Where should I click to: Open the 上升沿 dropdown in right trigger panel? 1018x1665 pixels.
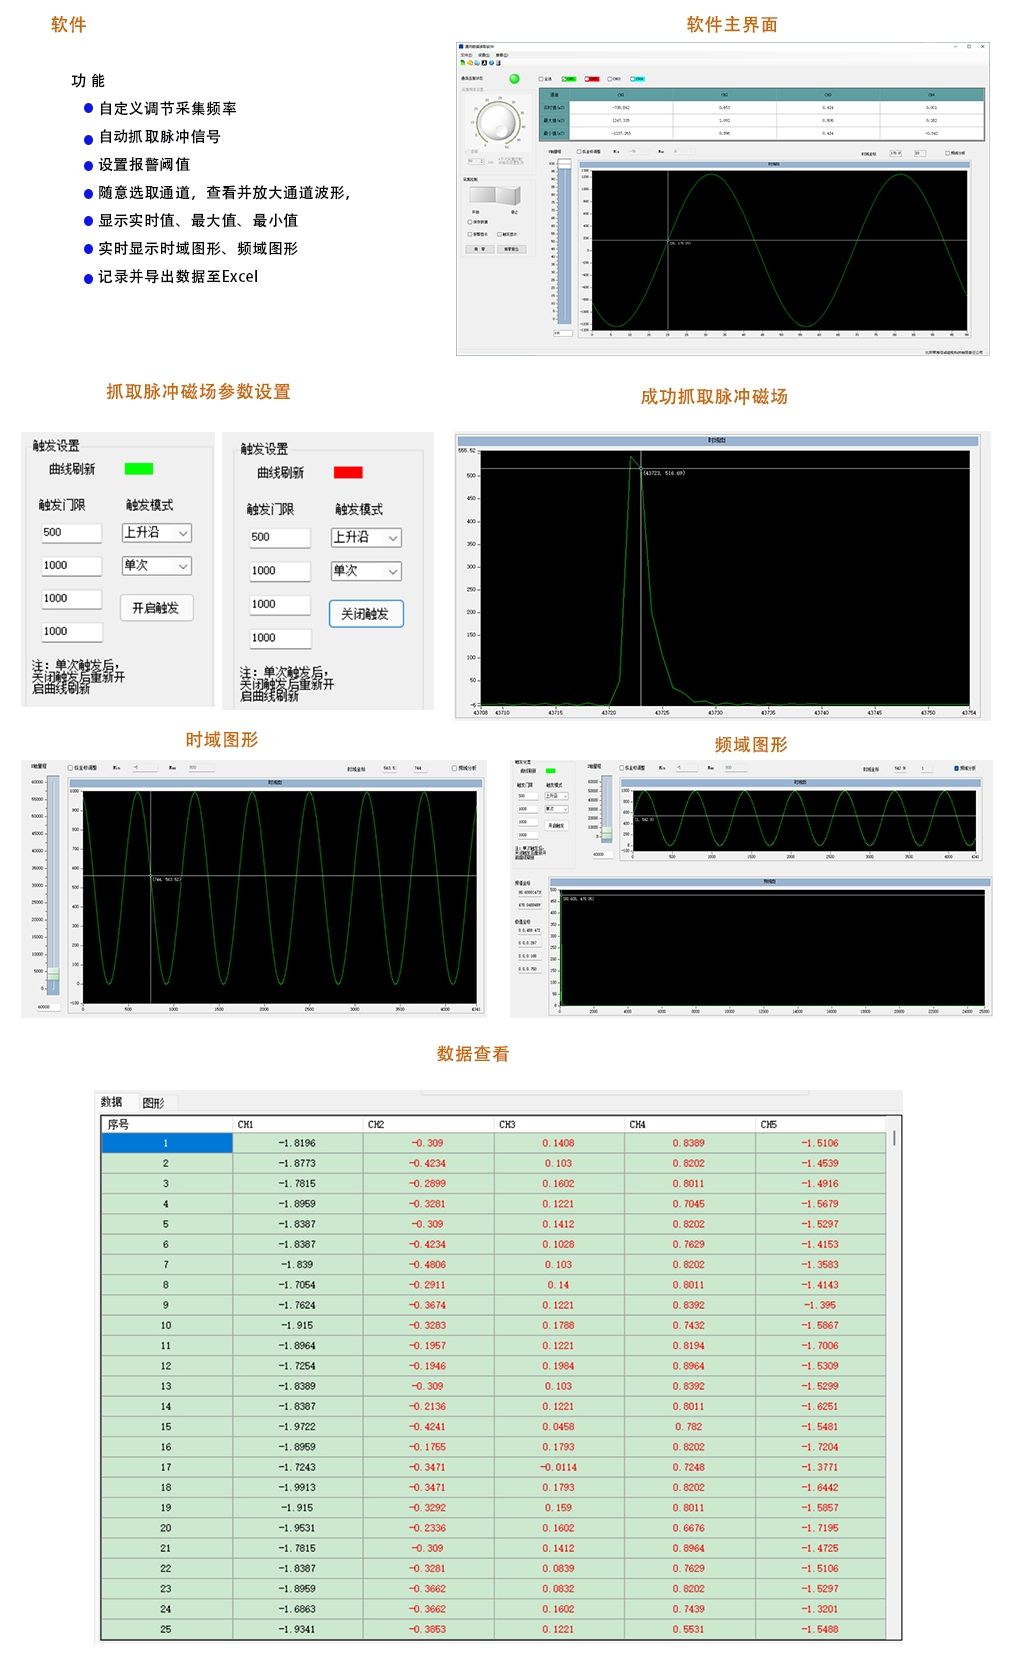366,538
